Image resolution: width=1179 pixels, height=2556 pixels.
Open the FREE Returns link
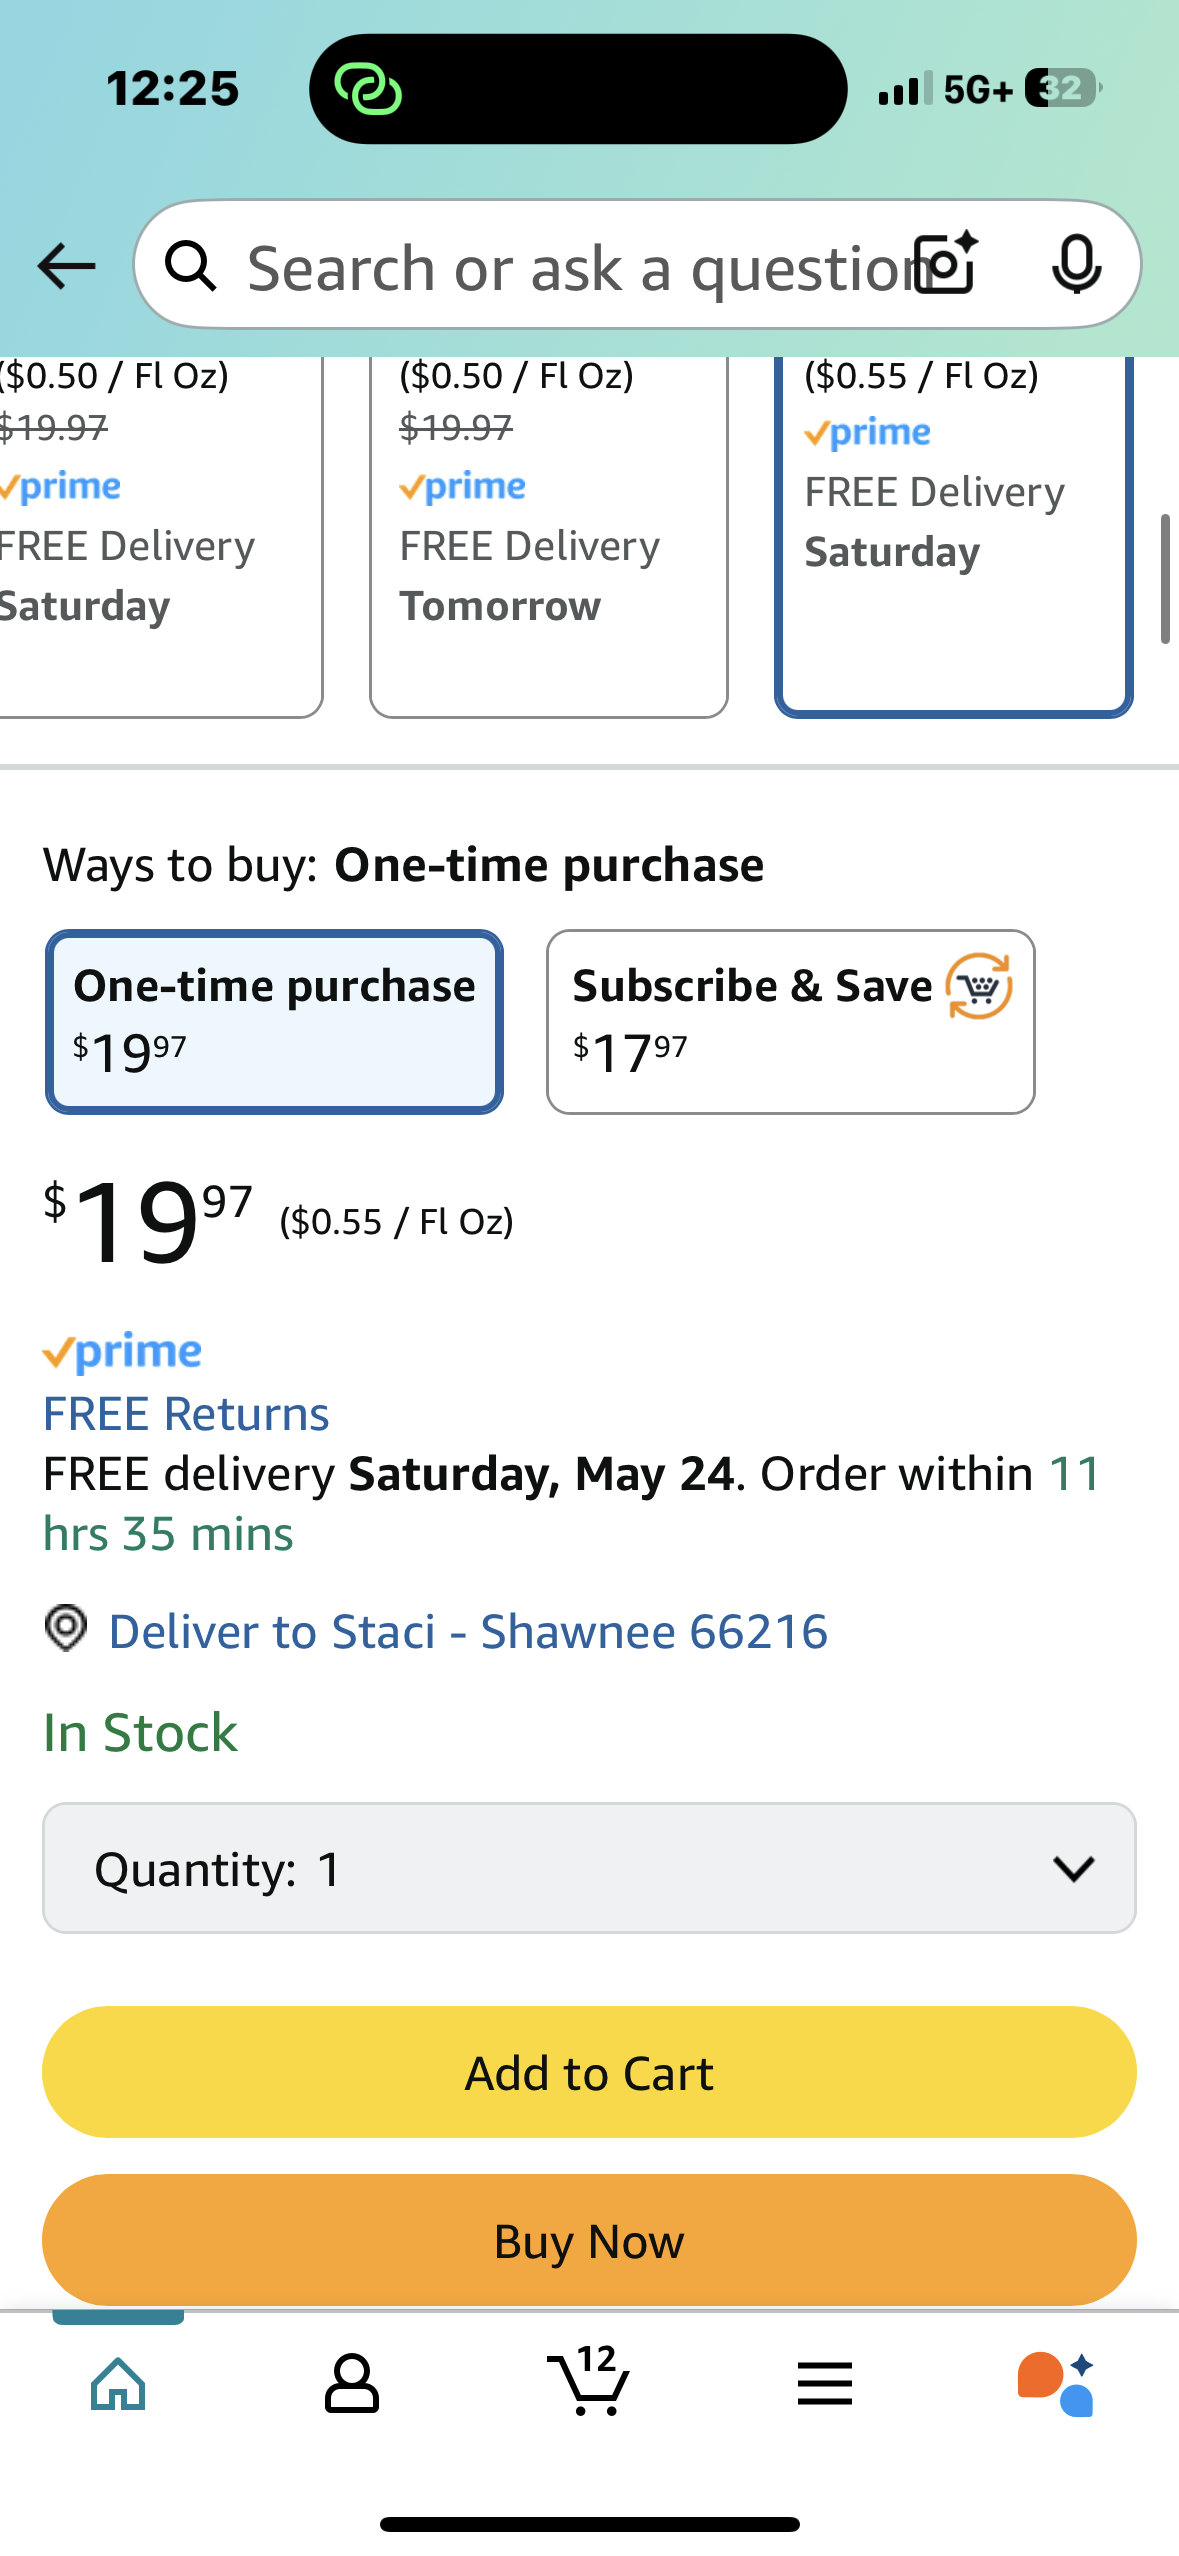point(186,1414)
